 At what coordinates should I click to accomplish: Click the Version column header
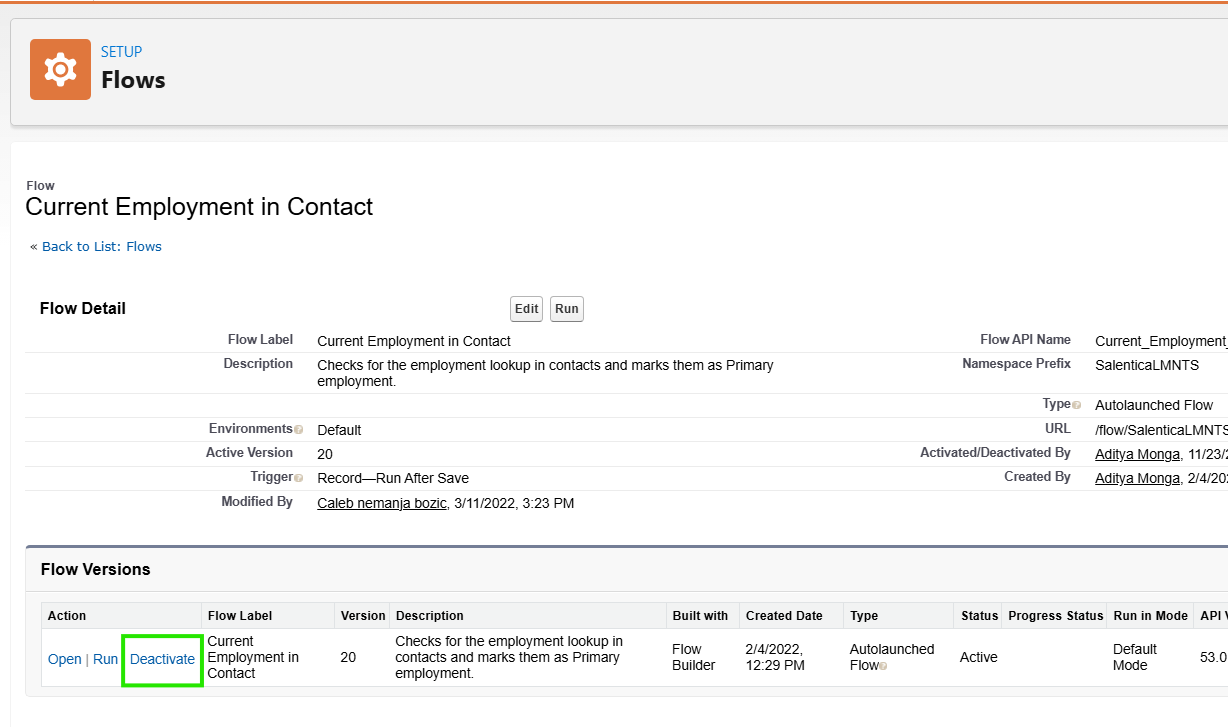362,616
